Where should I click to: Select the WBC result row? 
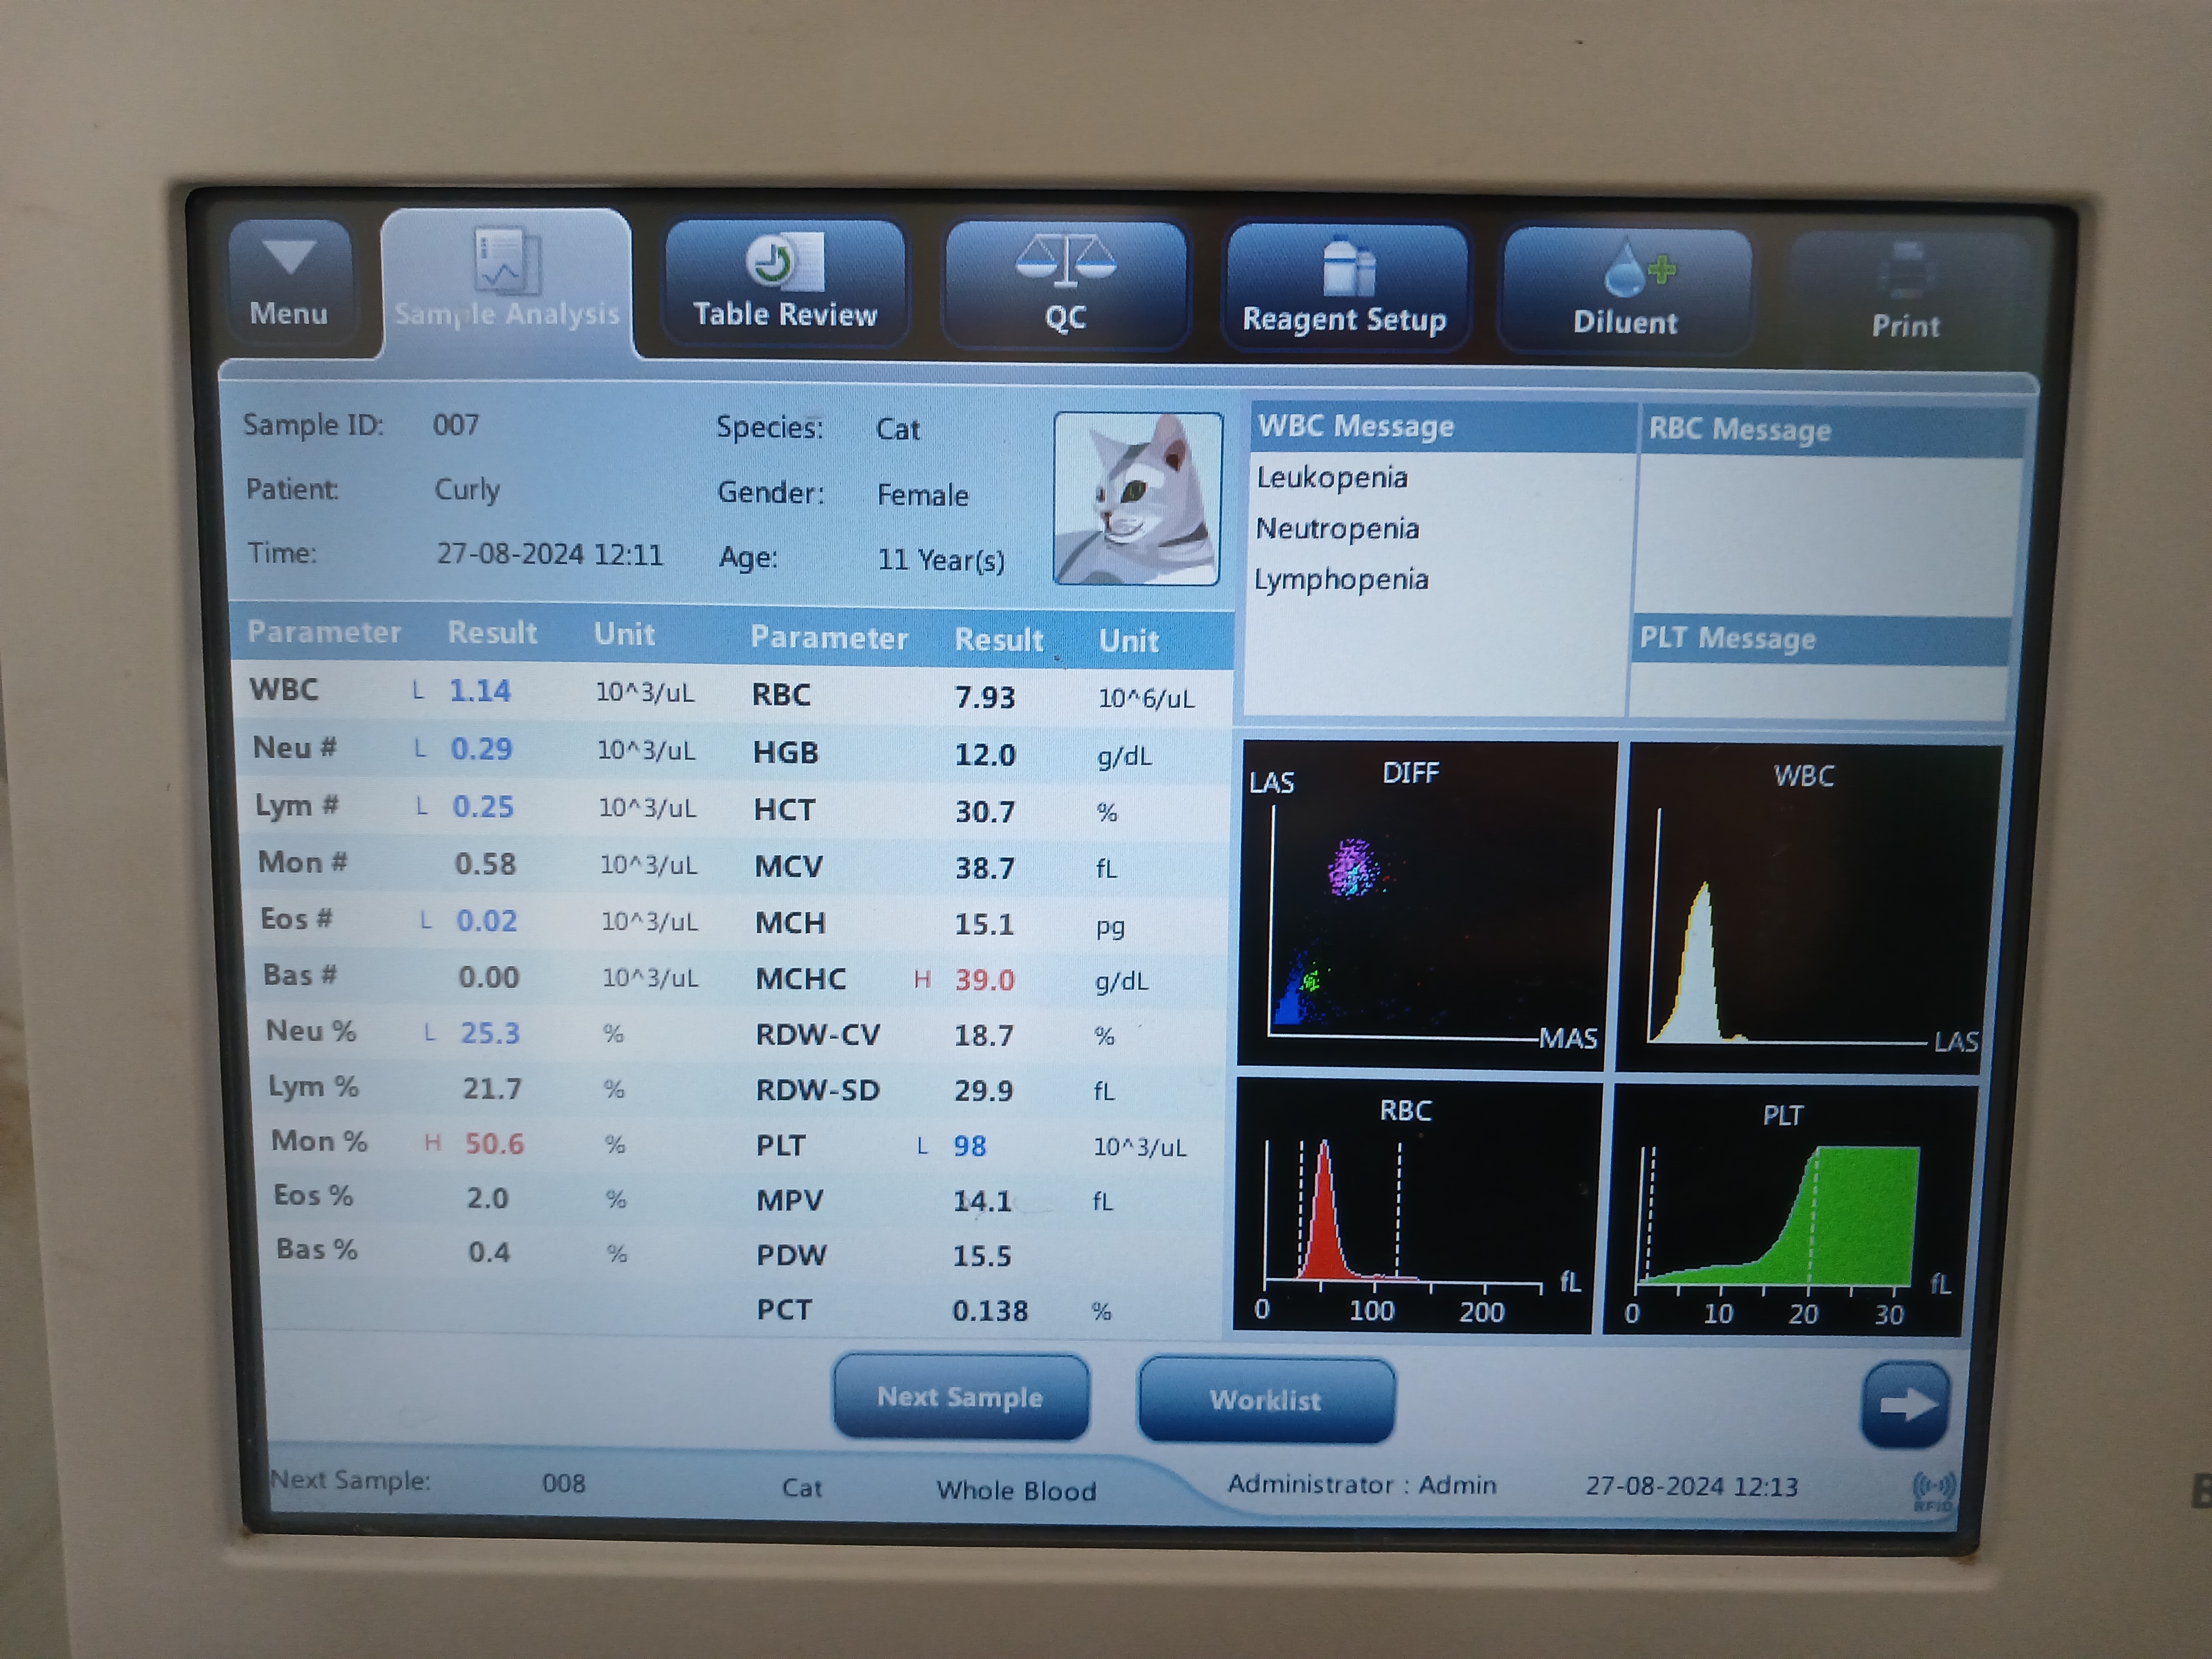480,691
